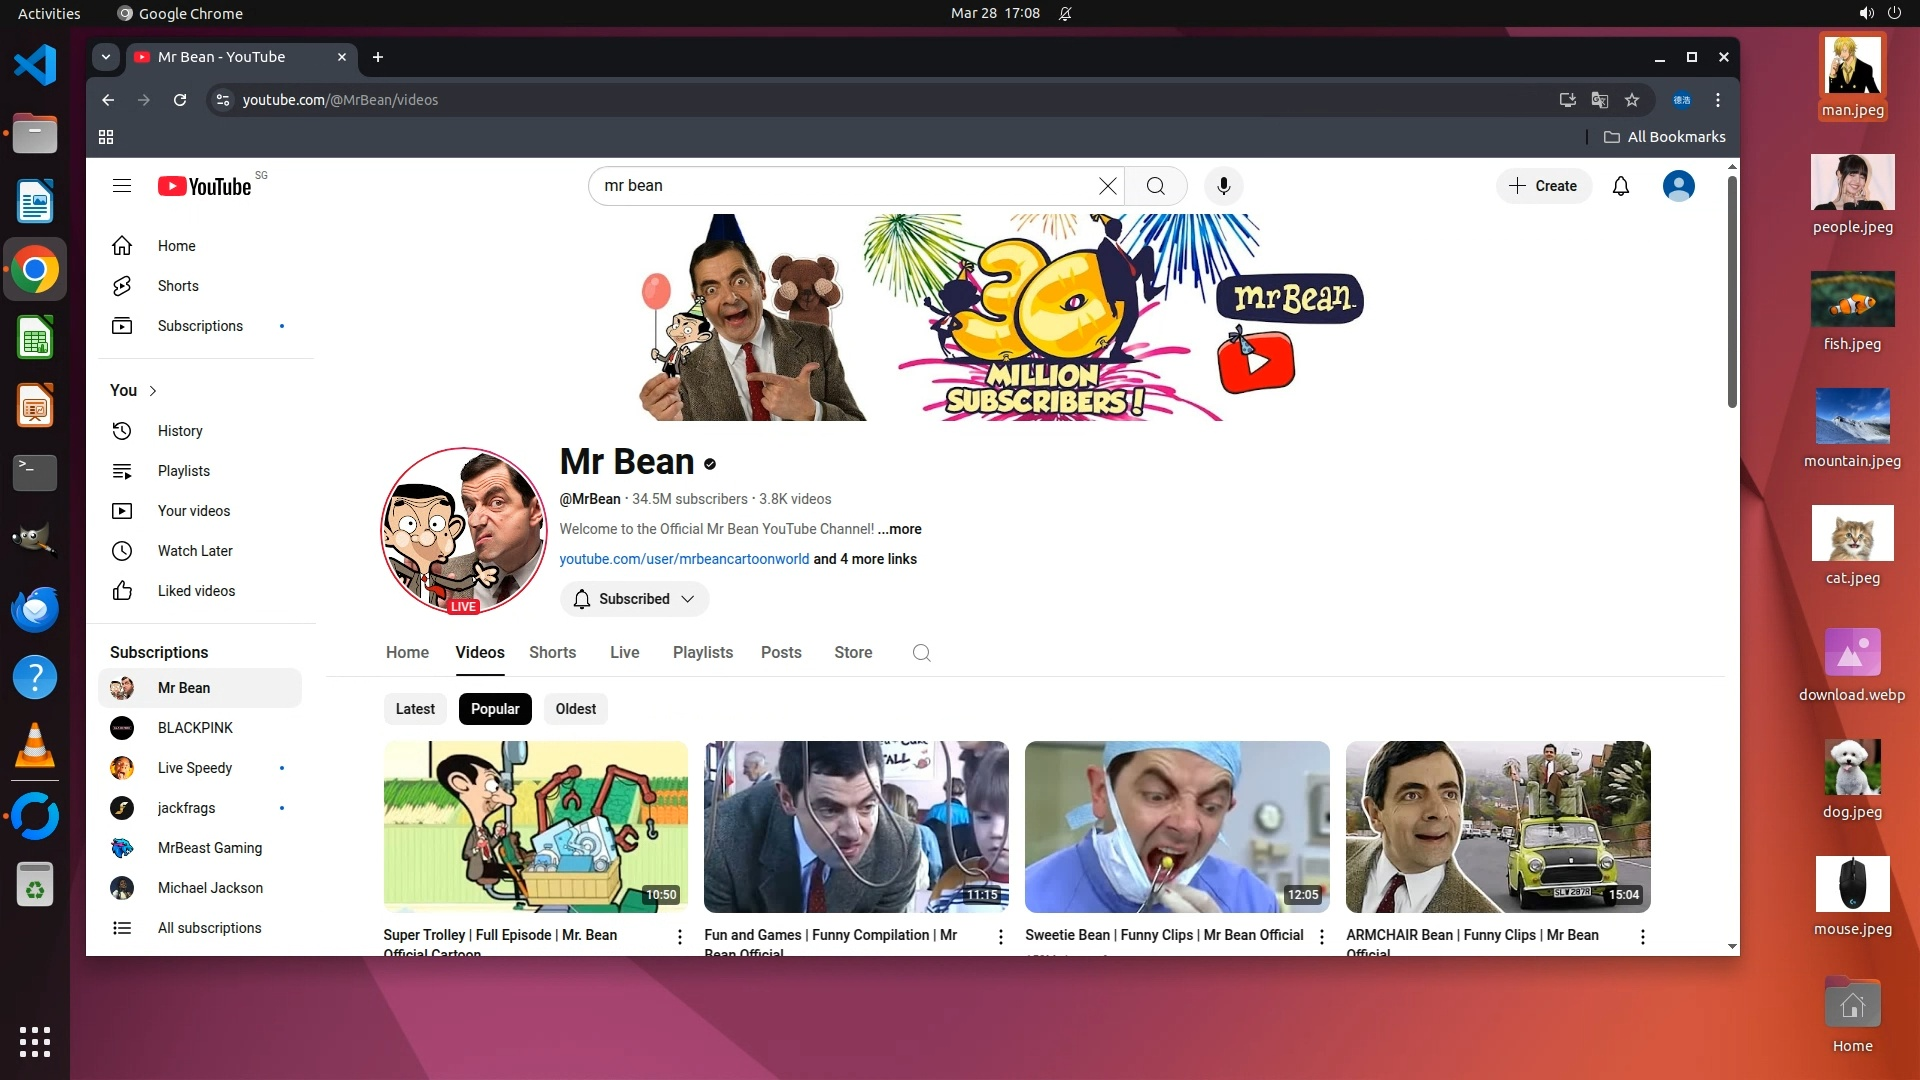
Task: Open Watch Later in sidebar
Action: (x=195, y=551)
